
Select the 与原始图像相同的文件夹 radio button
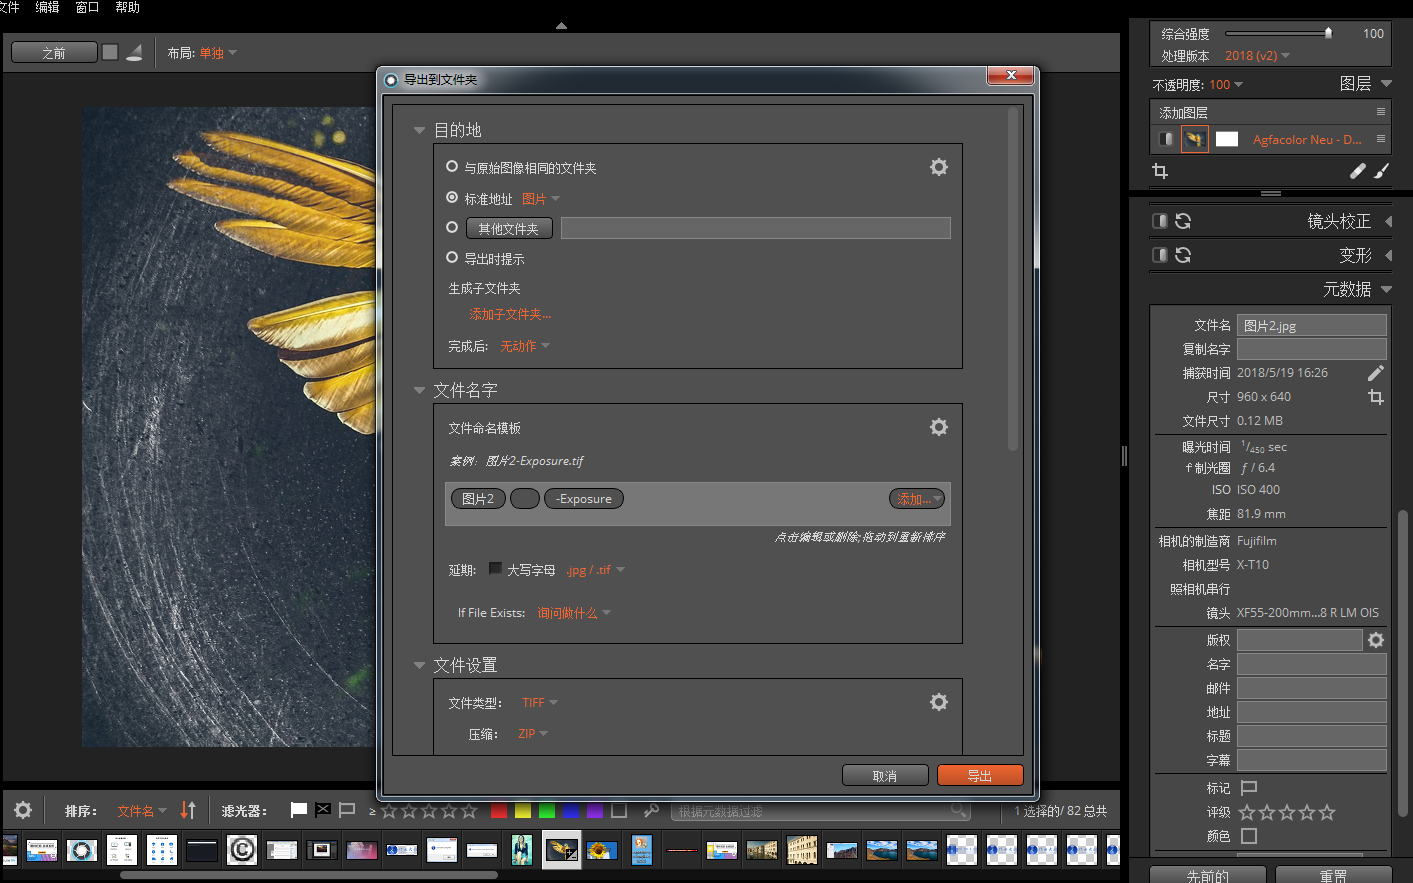[451, 166]
